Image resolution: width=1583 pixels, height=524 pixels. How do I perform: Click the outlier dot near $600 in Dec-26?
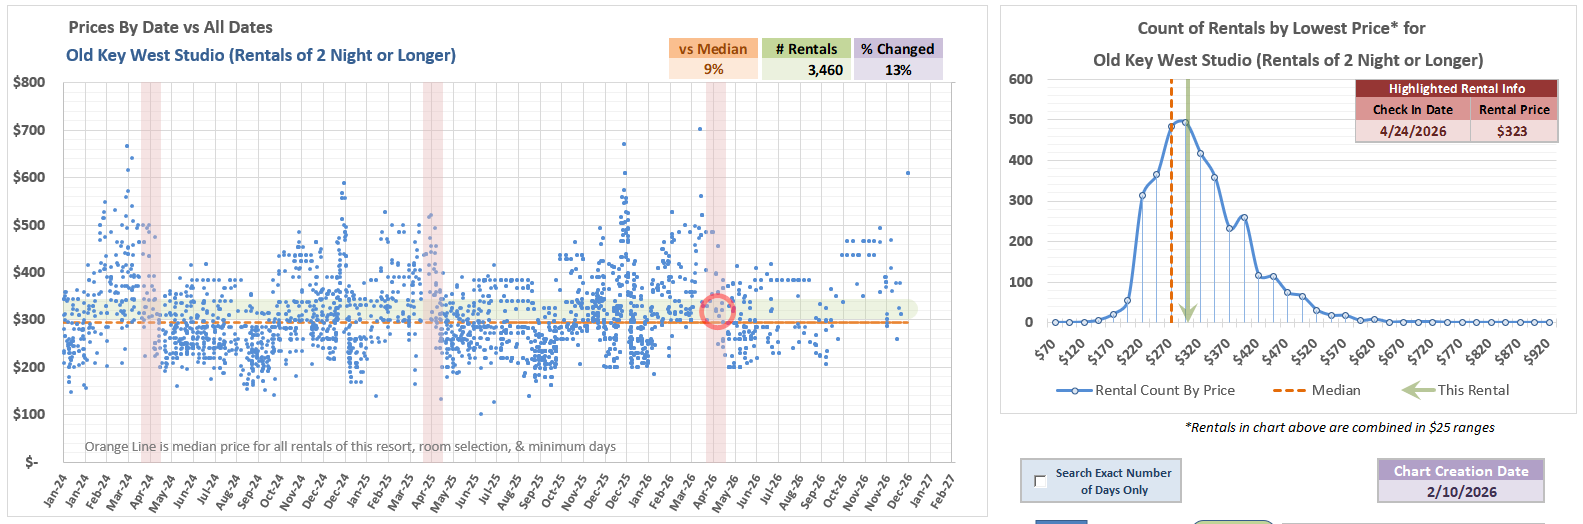[908, 173]
